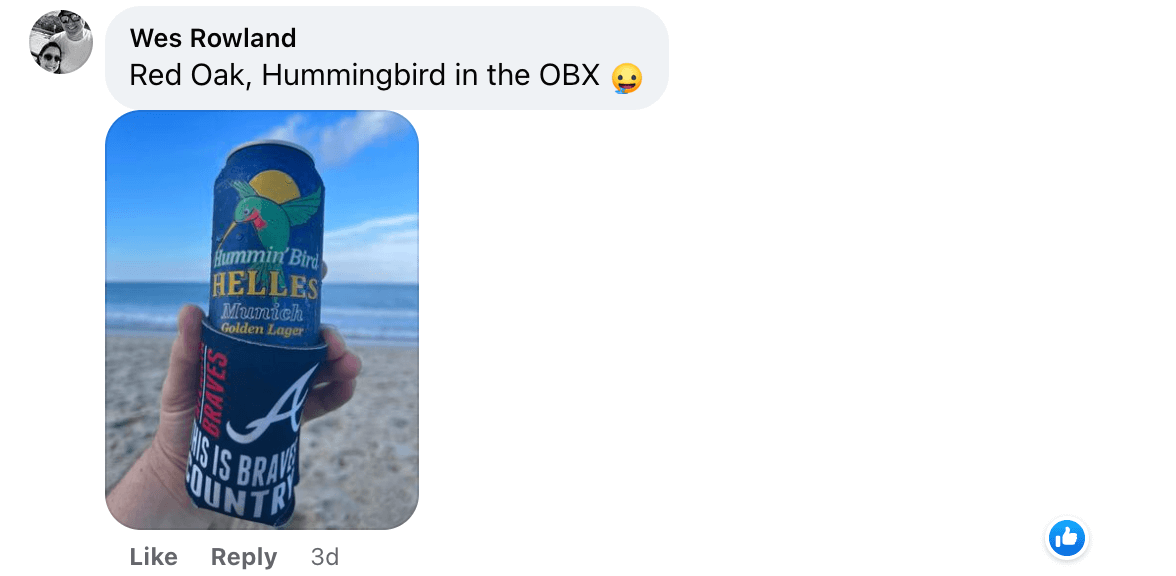Screen dimensions: 1176x576
Task: Click the red 'BRAVES' vertical koozie text
Action: [214, 390]
